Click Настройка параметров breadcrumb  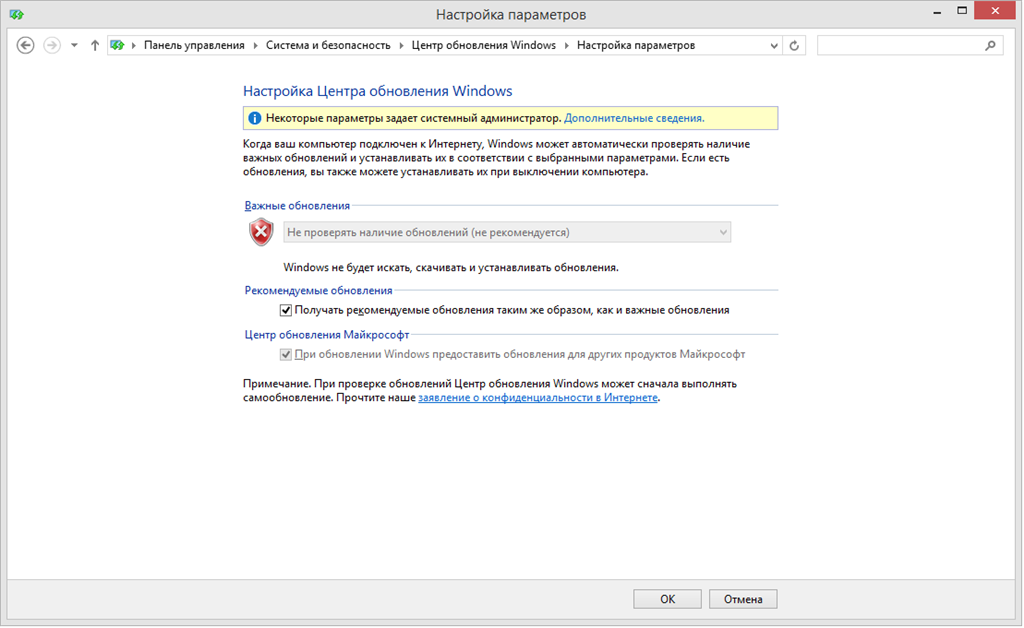(635, 45)
